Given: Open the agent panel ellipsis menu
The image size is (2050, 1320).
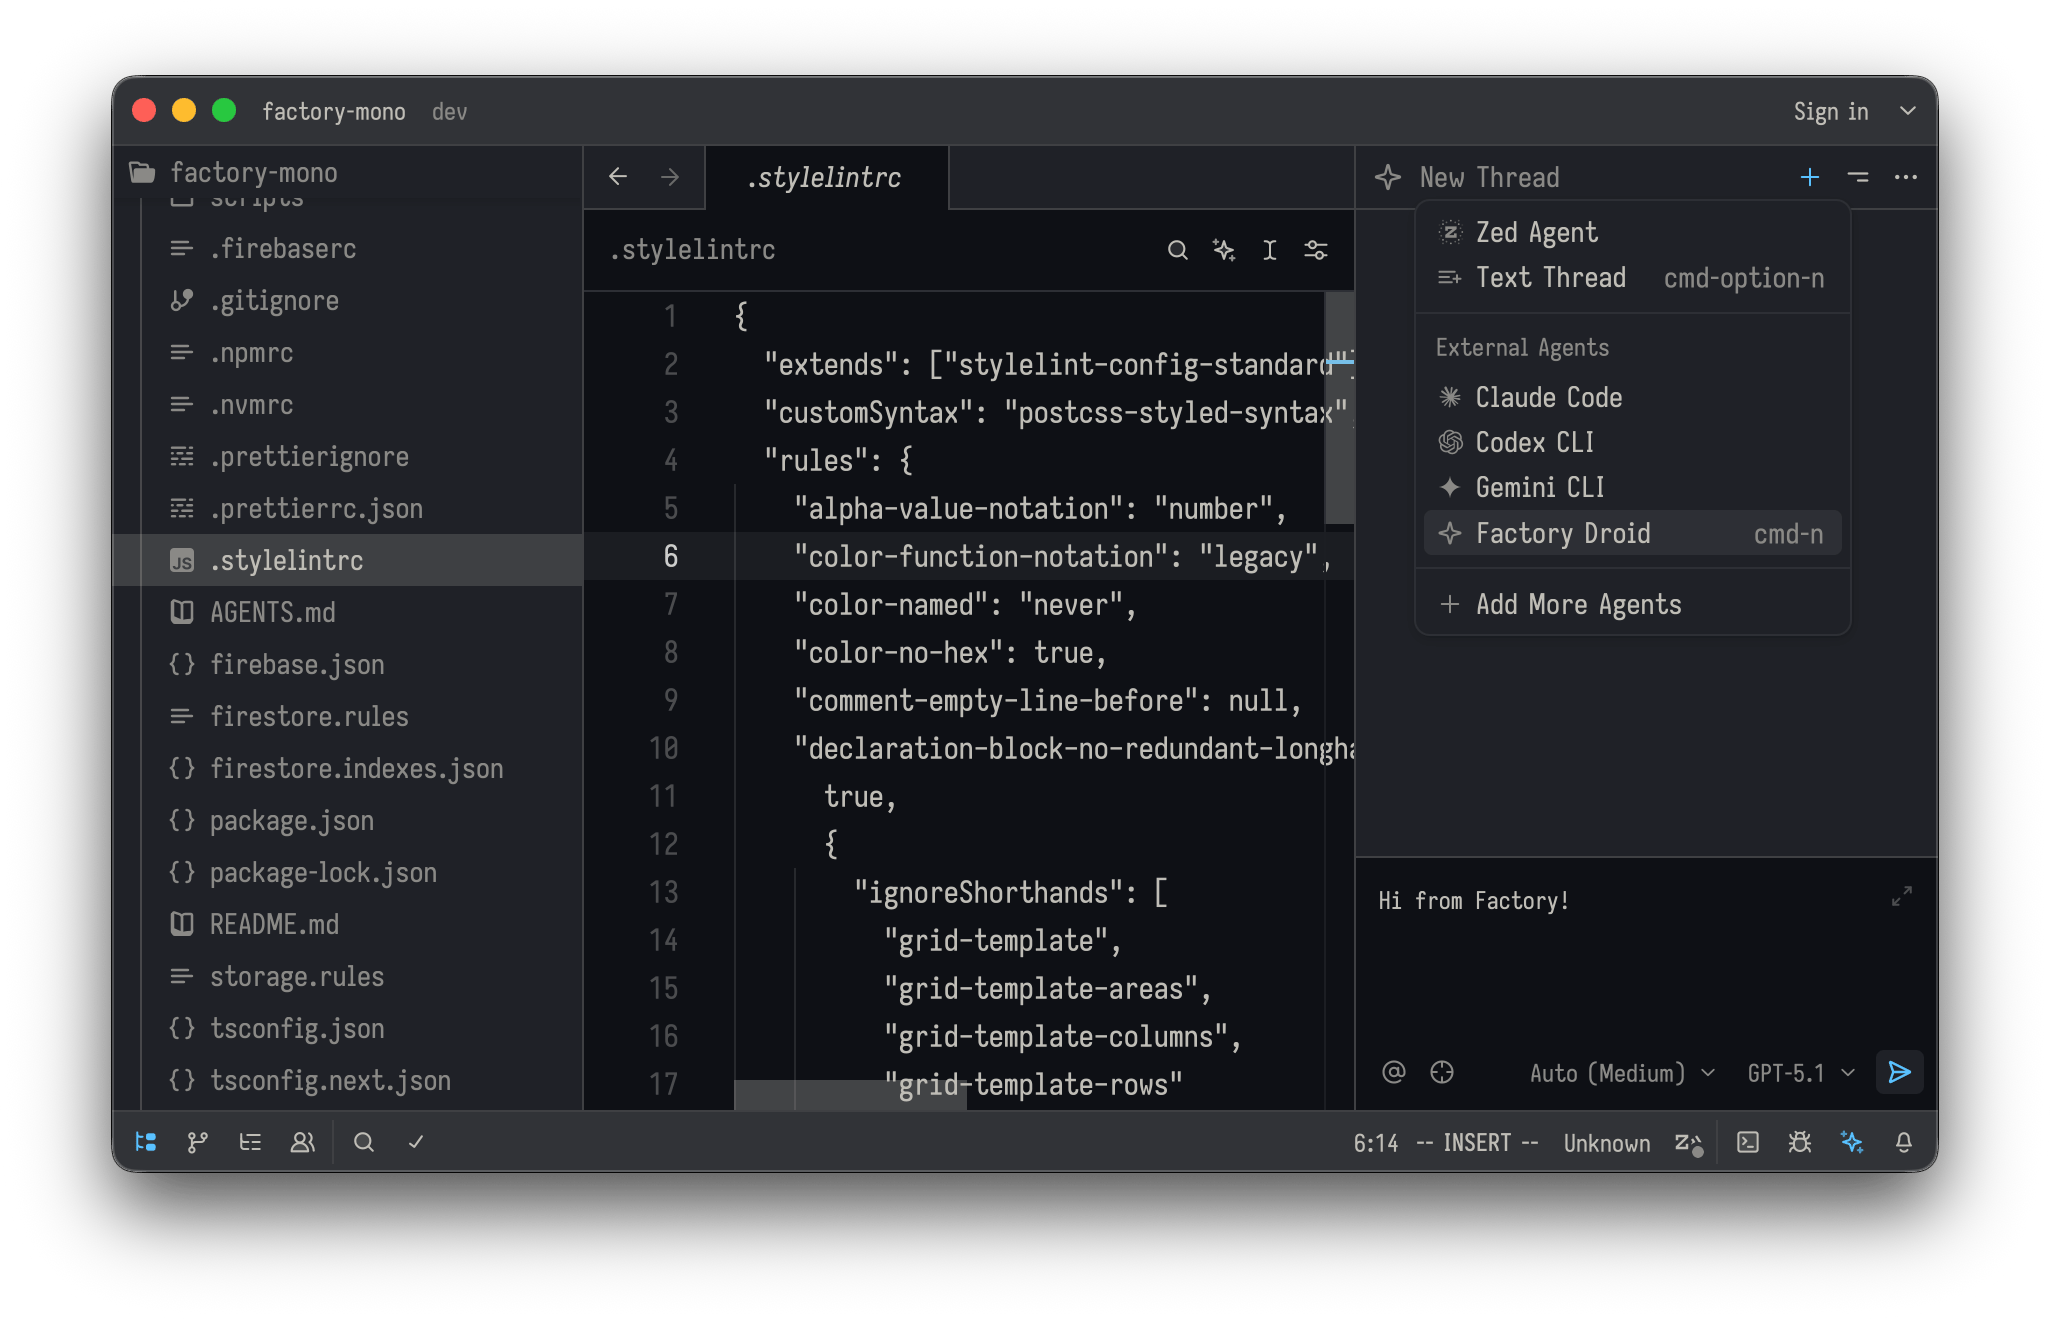Looking at the screenshot, I should 1906,177.
